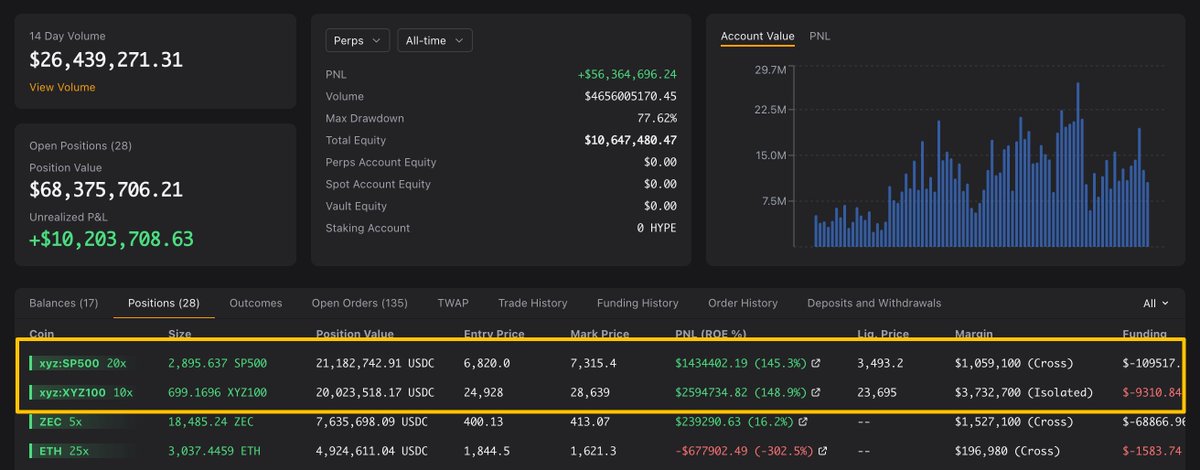Sort by the Mark Price column header
This screenshot has height=470, width=1200.
point(598,334)
